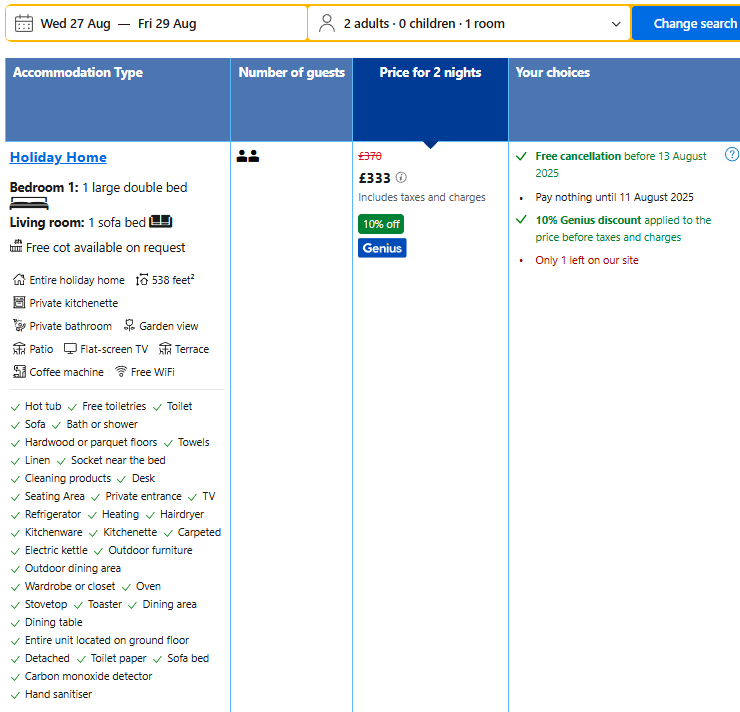This screenshot has height=712, width=740.
Task: Click the flat-screen TV icon
Action: click(70, 349)
